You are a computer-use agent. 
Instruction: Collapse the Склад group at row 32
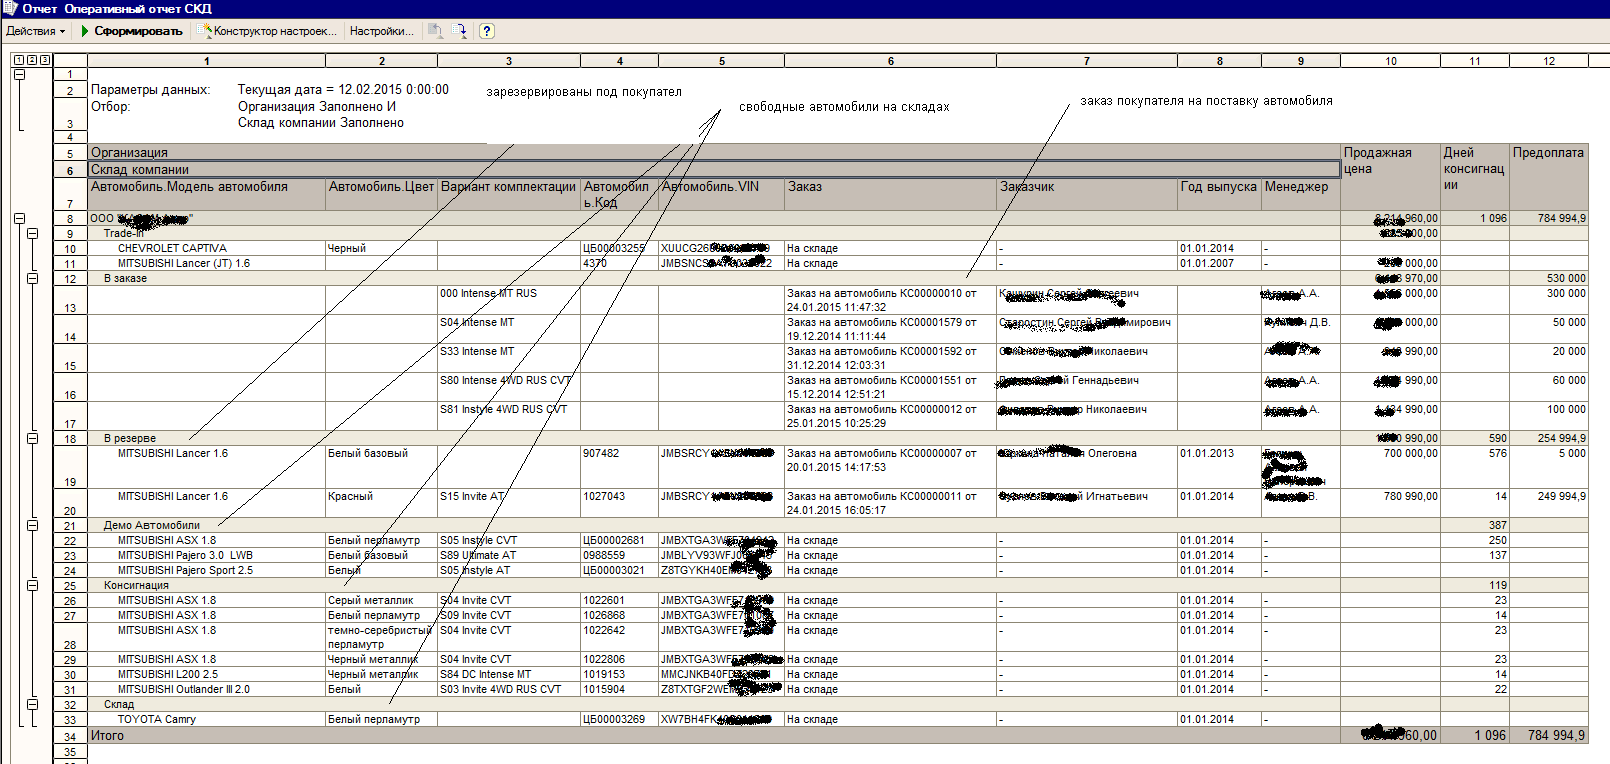click(x=32, y=704)
